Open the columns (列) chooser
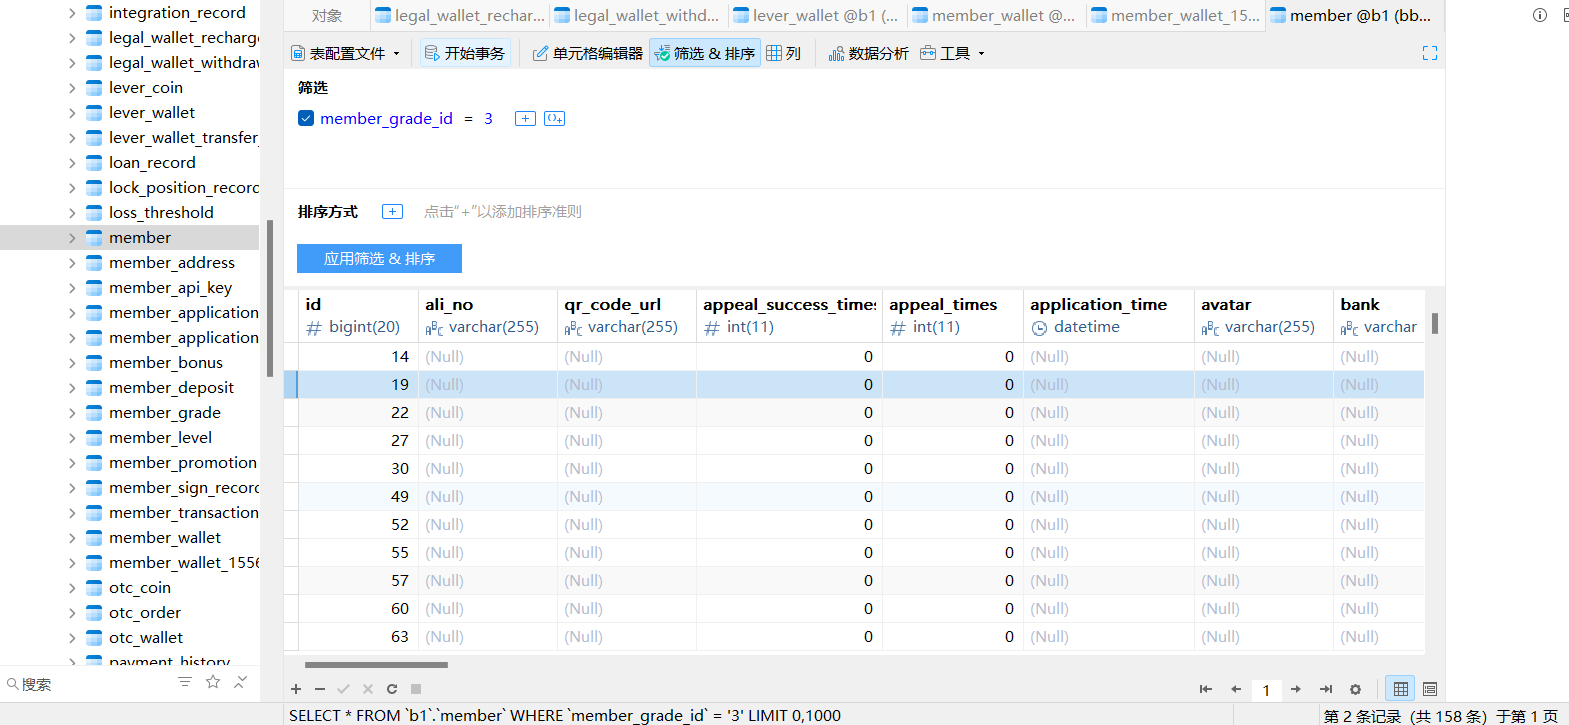The height and width of the screenshot is (725, 1569). point(784,53)
